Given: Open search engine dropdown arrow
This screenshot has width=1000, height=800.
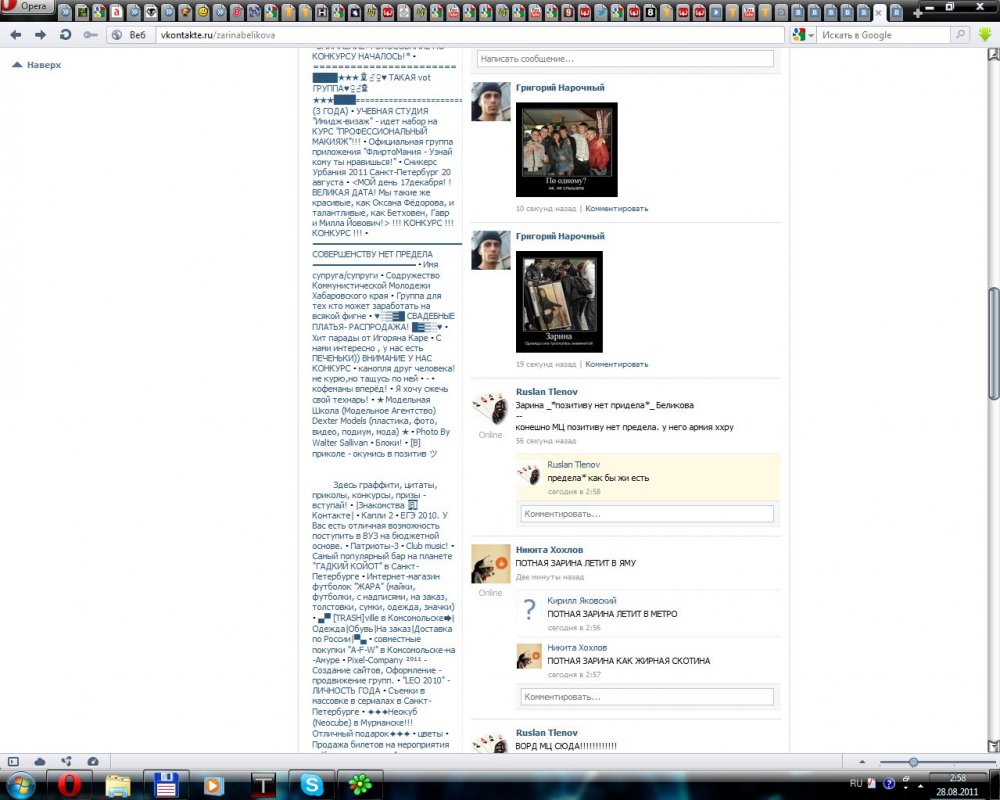Looking at the screenshot, I should click(x=811, y=35).
